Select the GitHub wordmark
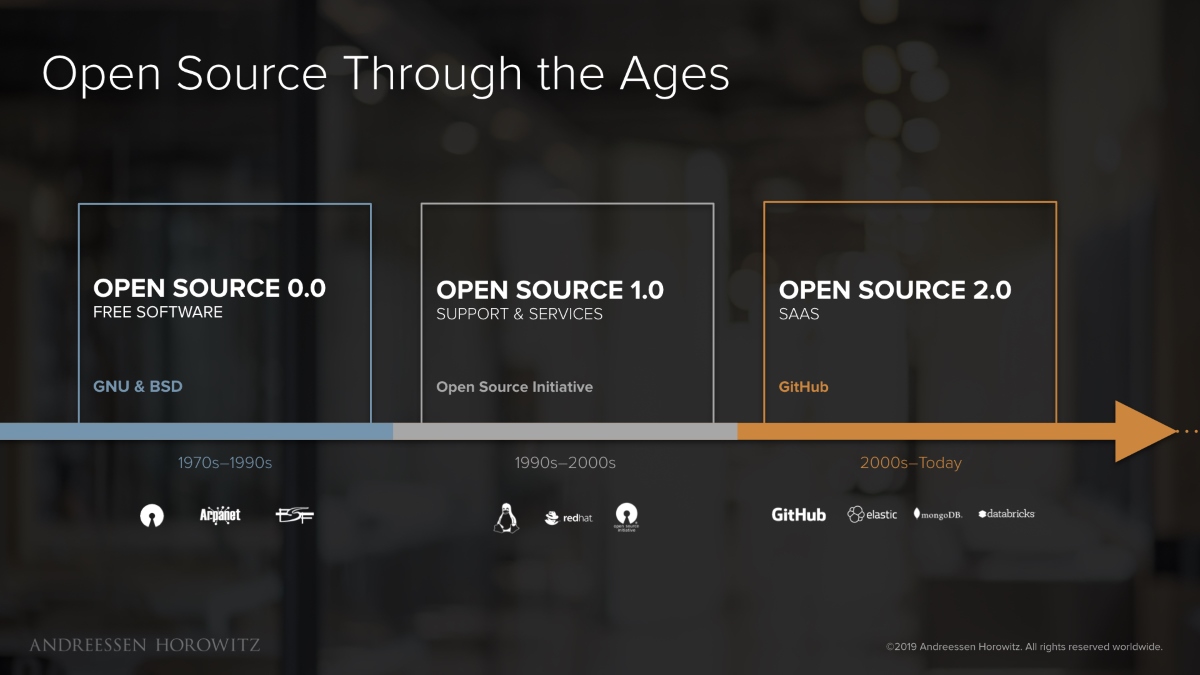The height and width of the screenshot is (675, 1200). 797,515
